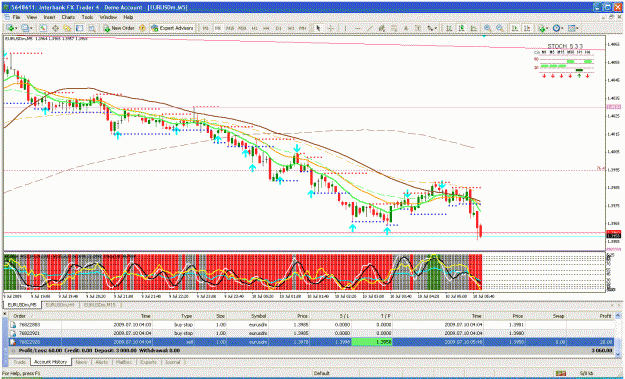Image resolution: width=625 pixels, height=379 pixels.
Task: Select the text label tool icon
Action: click(418, 28)
